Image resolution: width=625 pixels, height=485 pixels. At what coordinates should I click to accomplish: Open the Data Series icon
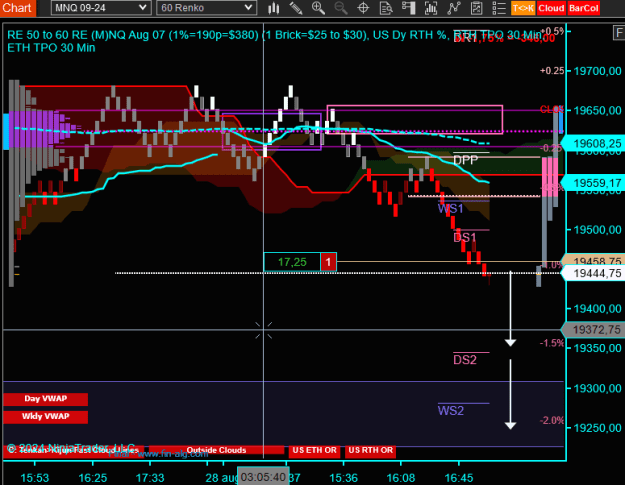(x=431, y=8)
